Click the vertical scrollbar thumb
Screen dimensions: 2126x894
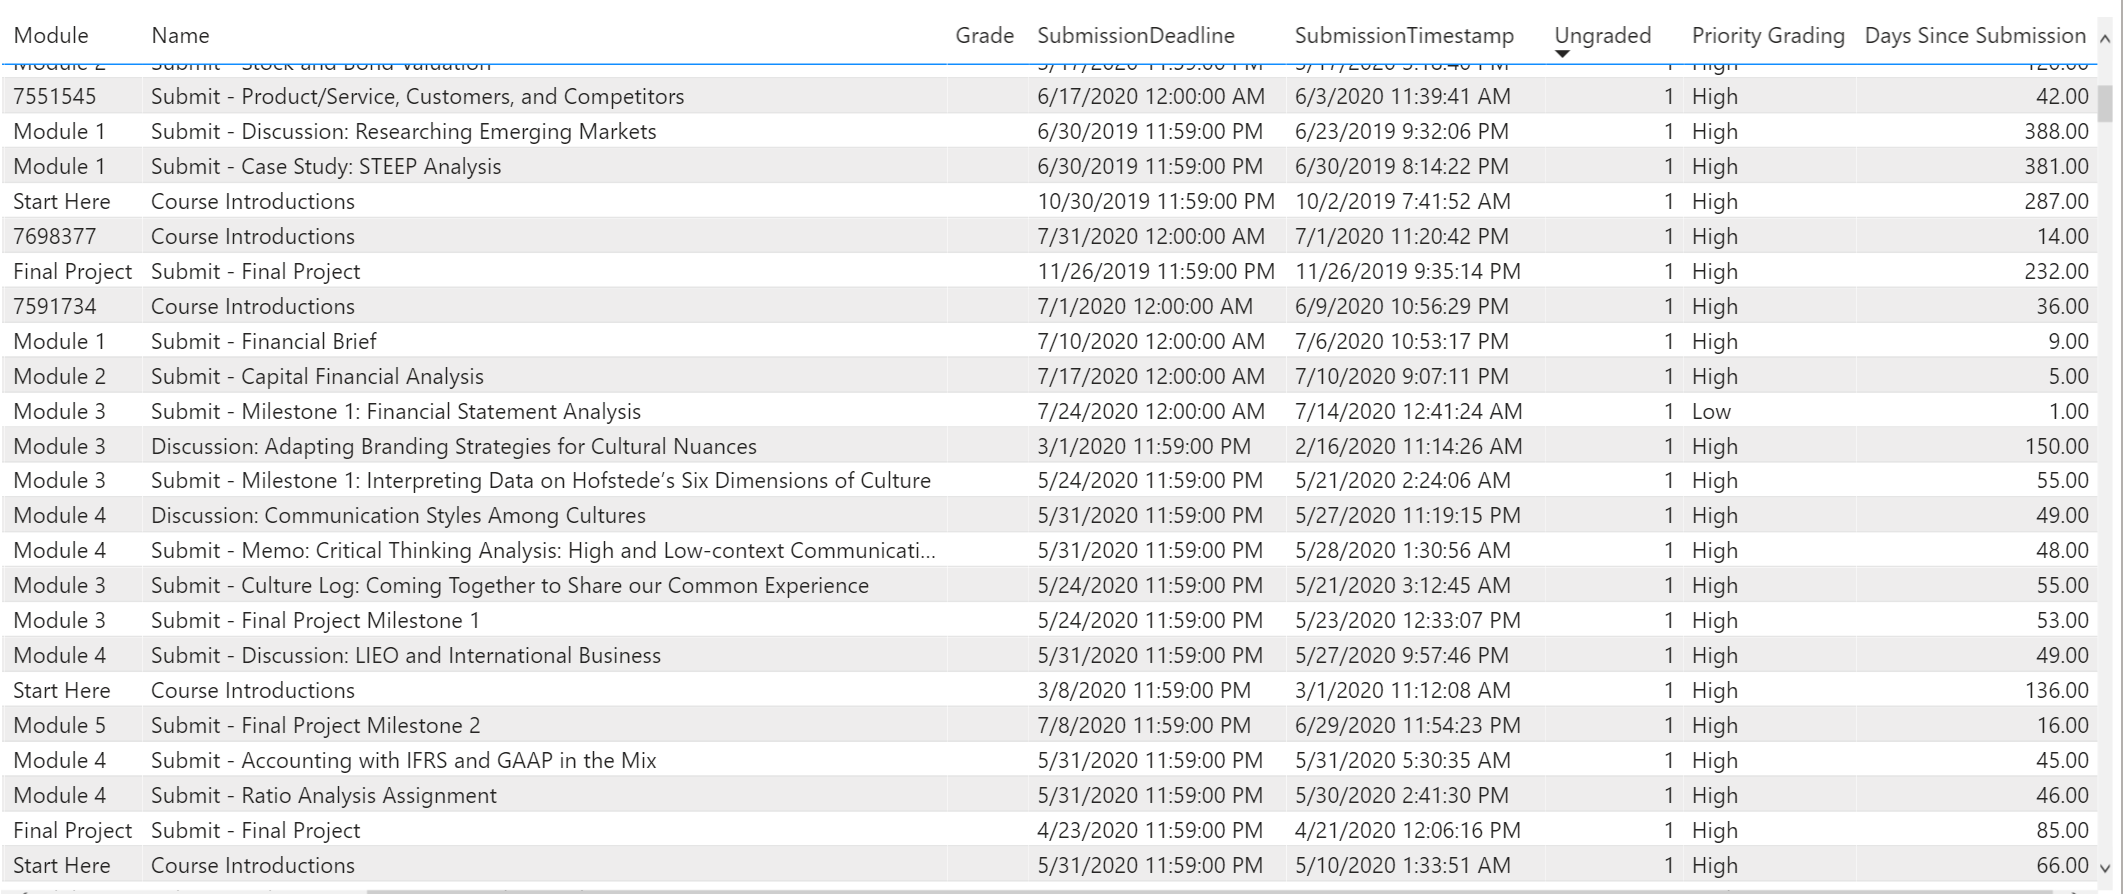[x=2105, y=103]
